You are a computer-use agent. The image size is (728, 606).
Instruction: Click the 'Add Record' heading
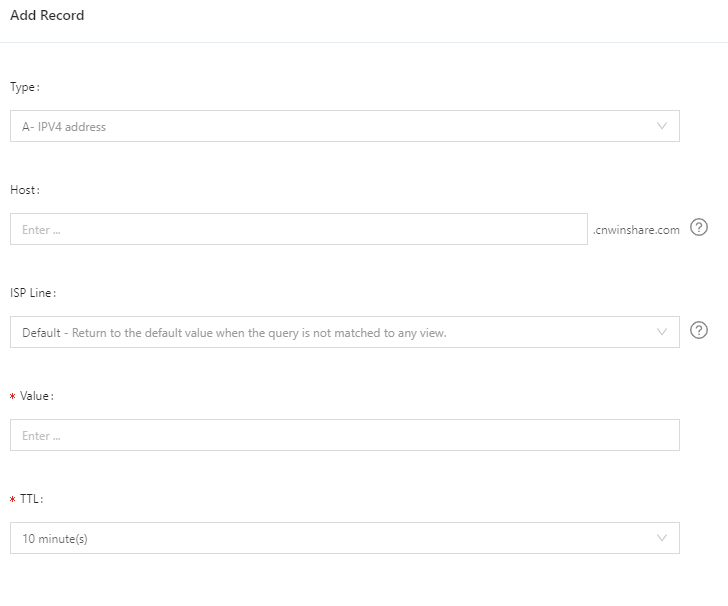pyautogui.click(x=47, y=16)
